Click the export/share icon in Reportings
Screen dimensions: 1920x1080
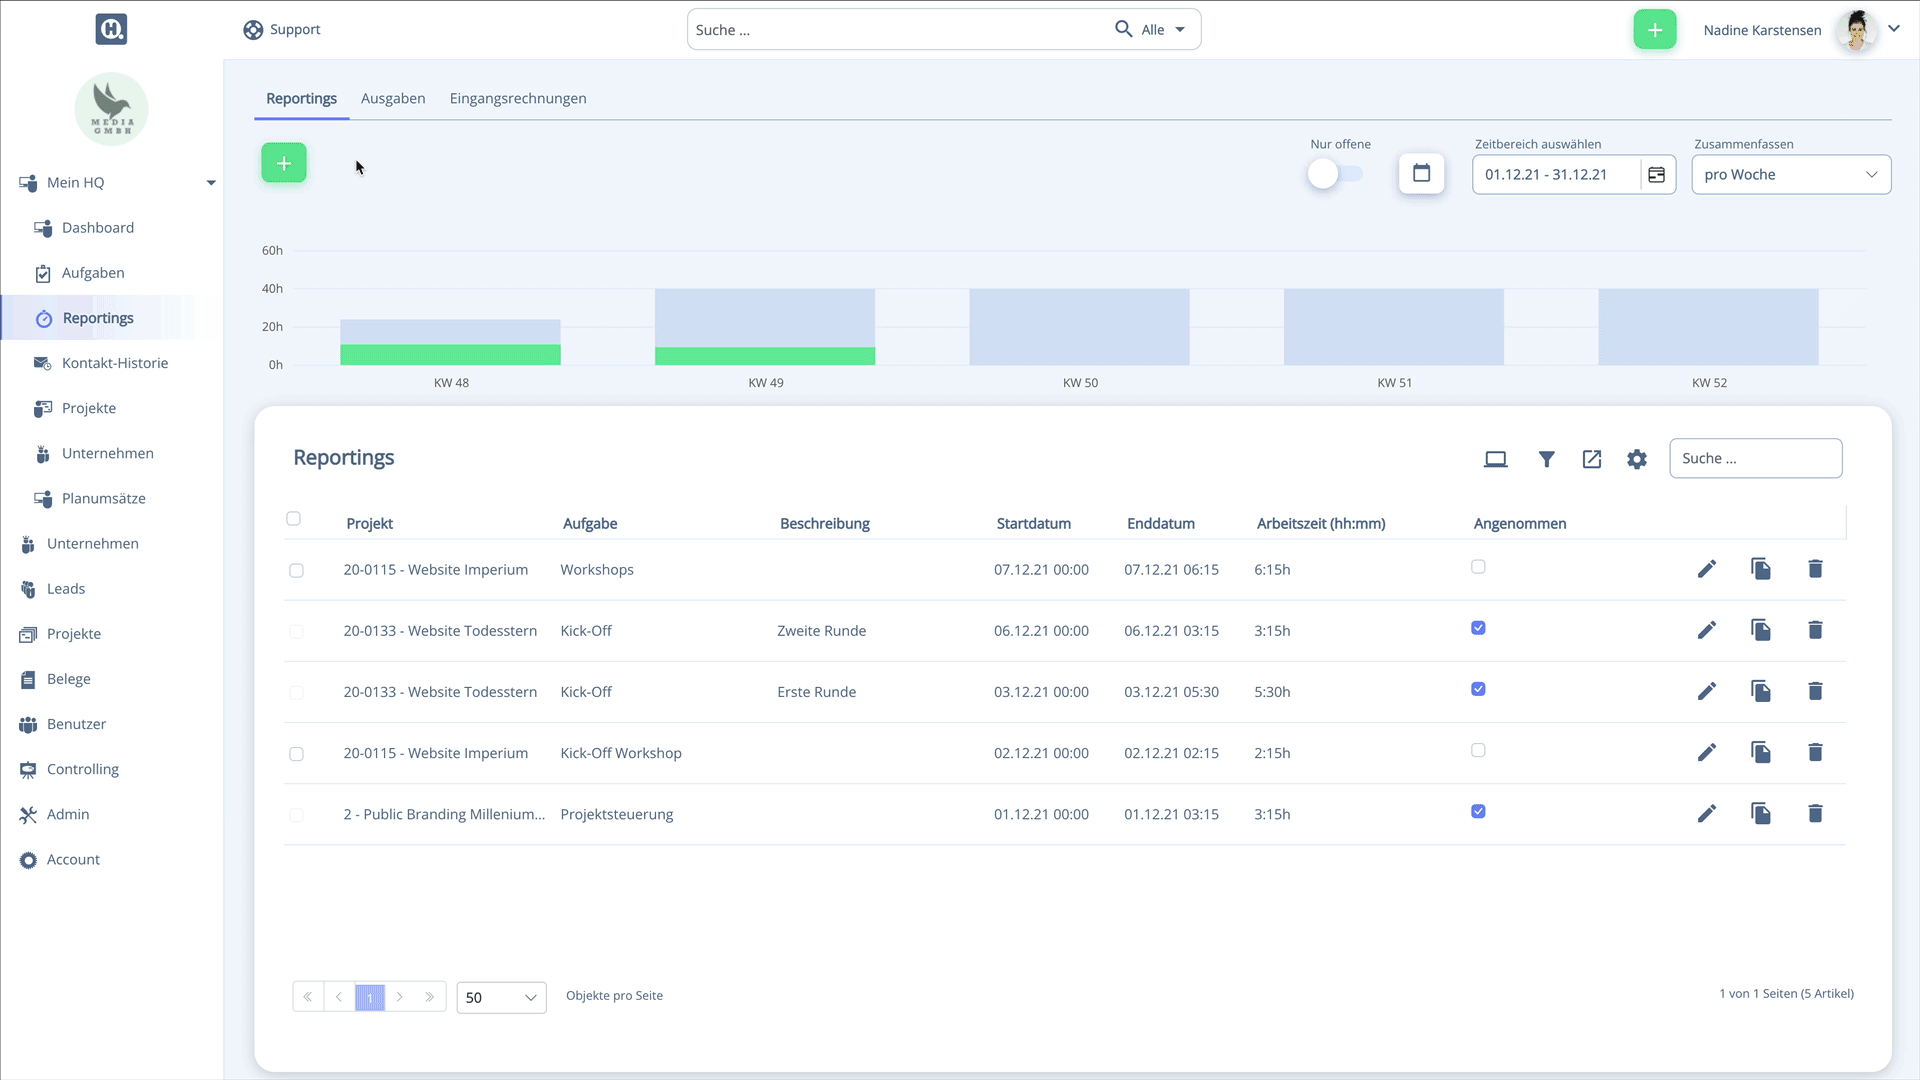[x=1592, y=458]
